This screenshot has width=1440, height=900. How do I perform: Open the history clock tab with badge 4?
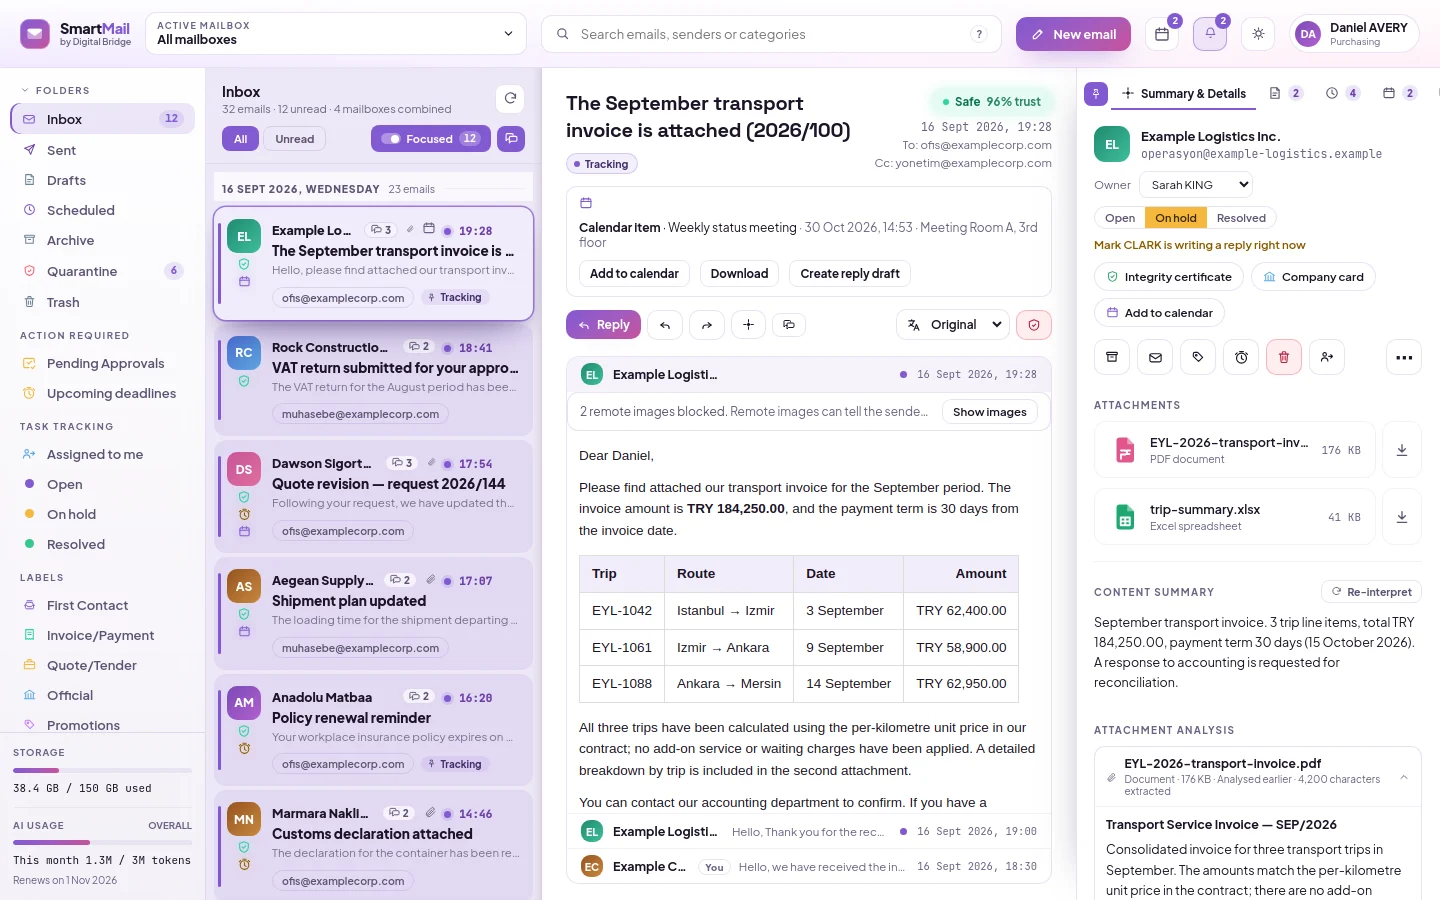pos(1342,94)
